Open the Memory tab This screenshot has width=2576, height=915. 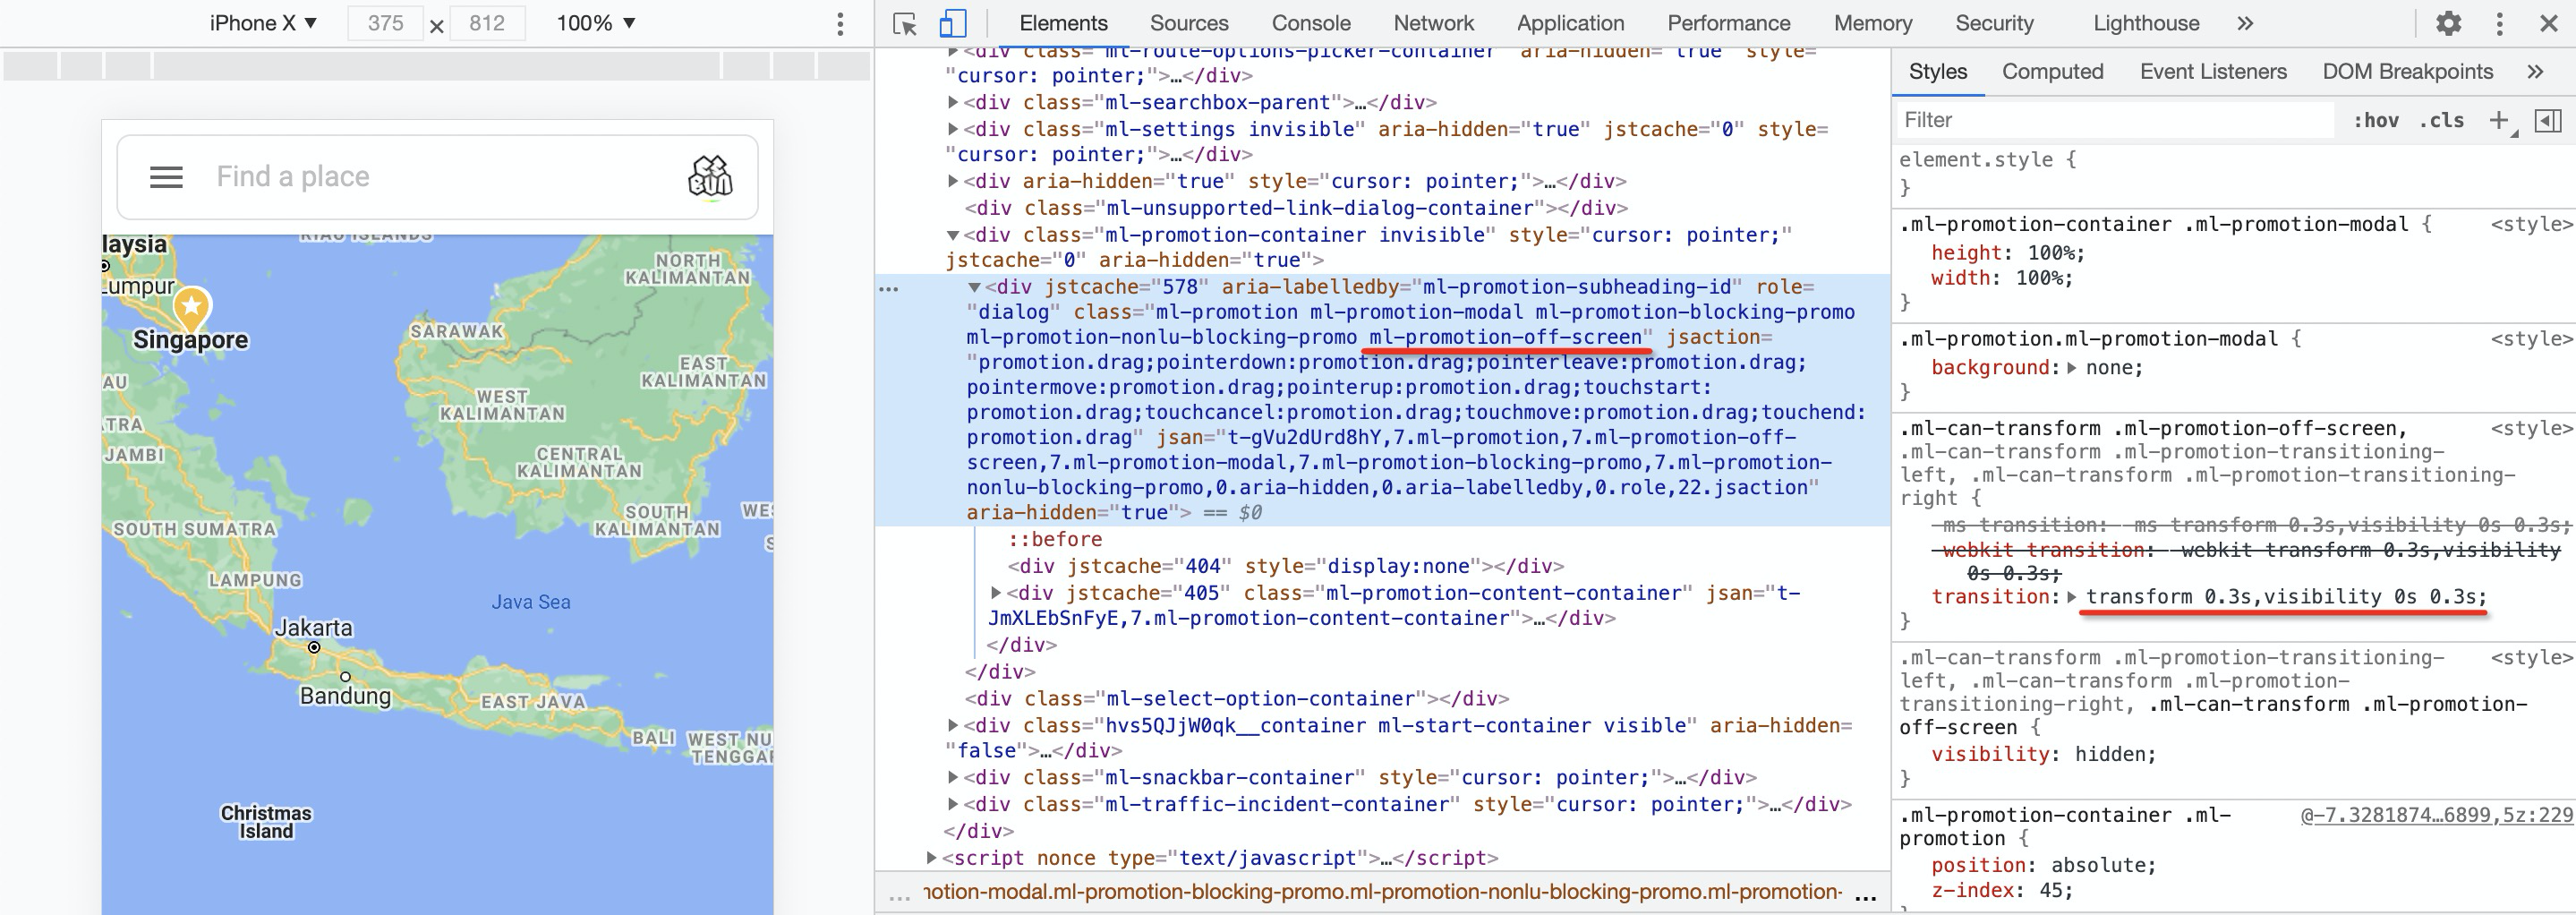[1873, 23]
